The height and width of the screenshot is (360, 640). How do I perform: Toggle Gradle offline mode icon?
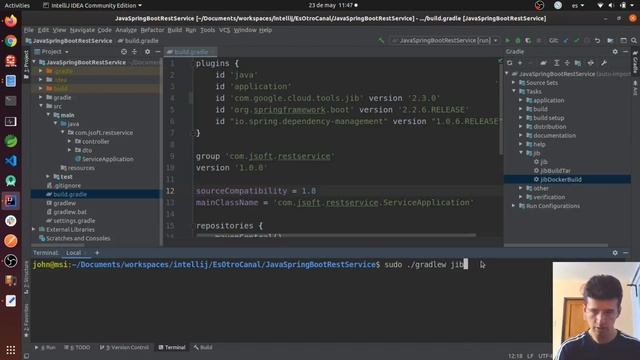click(591, 63)
